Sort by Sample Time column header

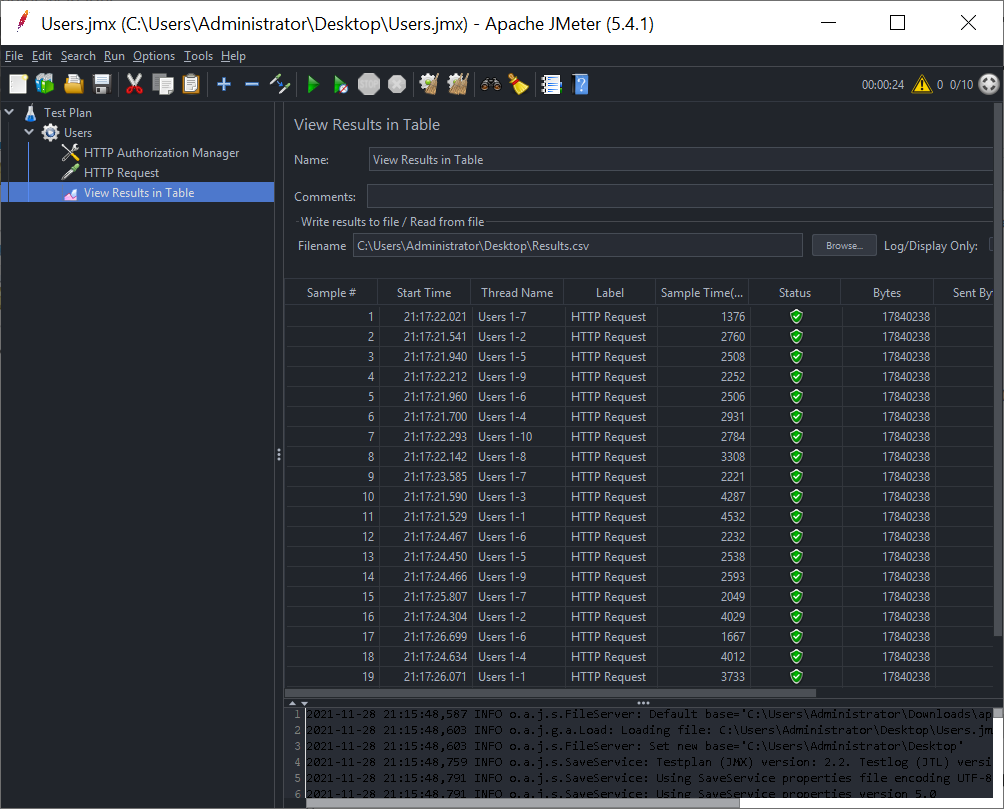point(702,293)
